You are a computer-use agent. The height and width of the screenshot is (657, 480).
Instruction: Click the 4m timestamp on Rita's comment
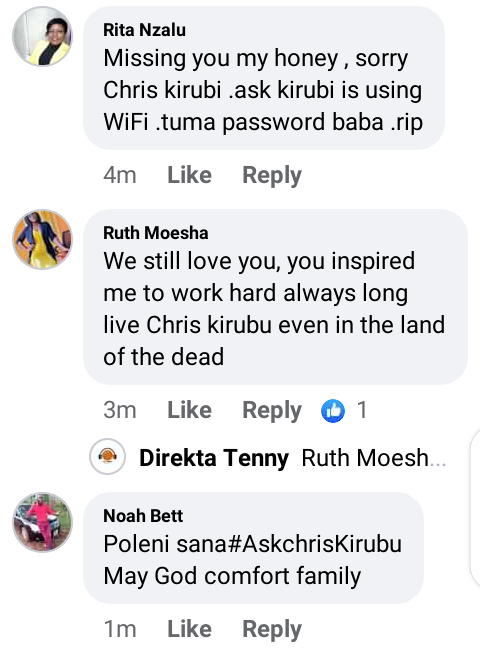120,175
